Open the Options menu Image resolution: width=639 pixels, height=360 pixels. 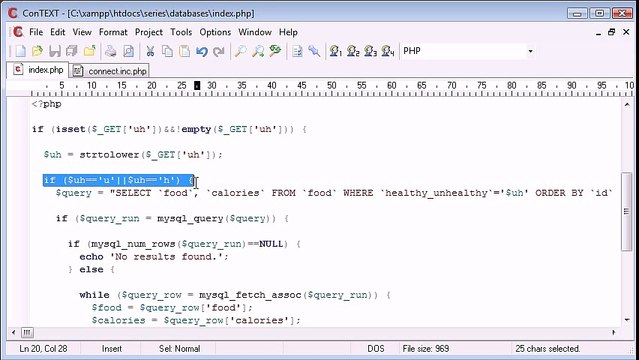(215, 32)
